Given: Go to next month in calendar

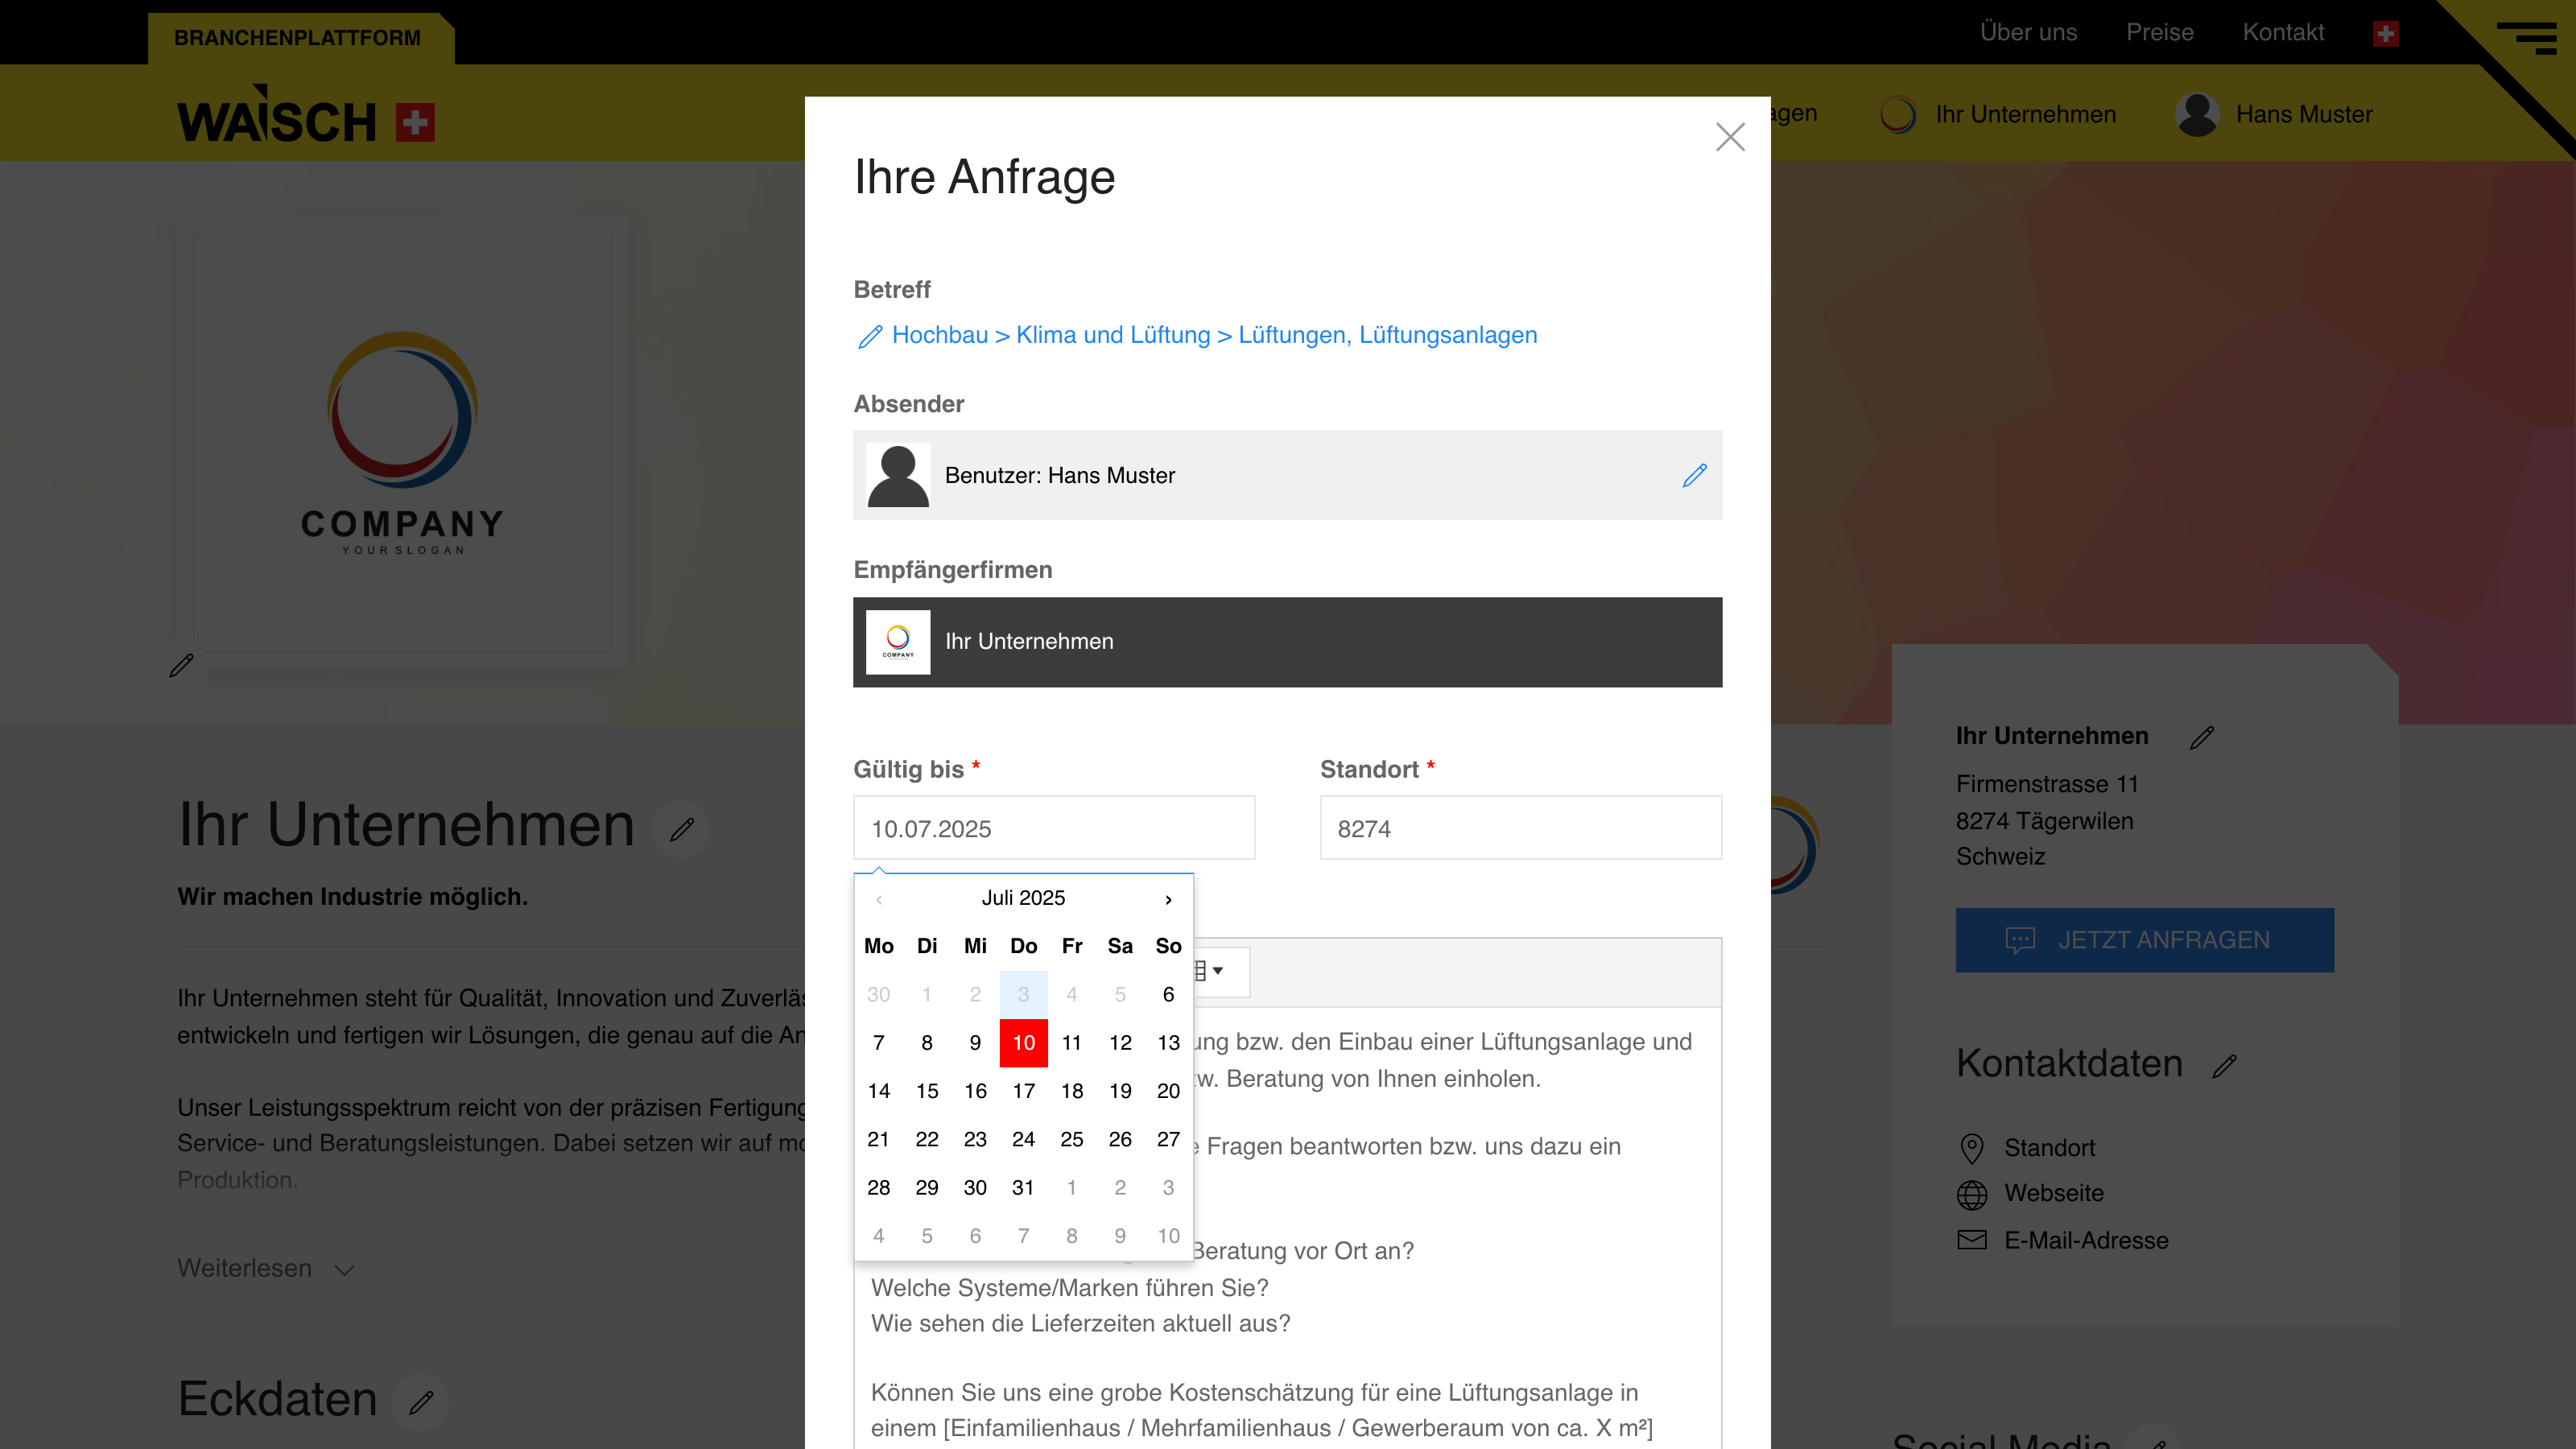Looking at the screenshot, I should (x=1168, y=899).
